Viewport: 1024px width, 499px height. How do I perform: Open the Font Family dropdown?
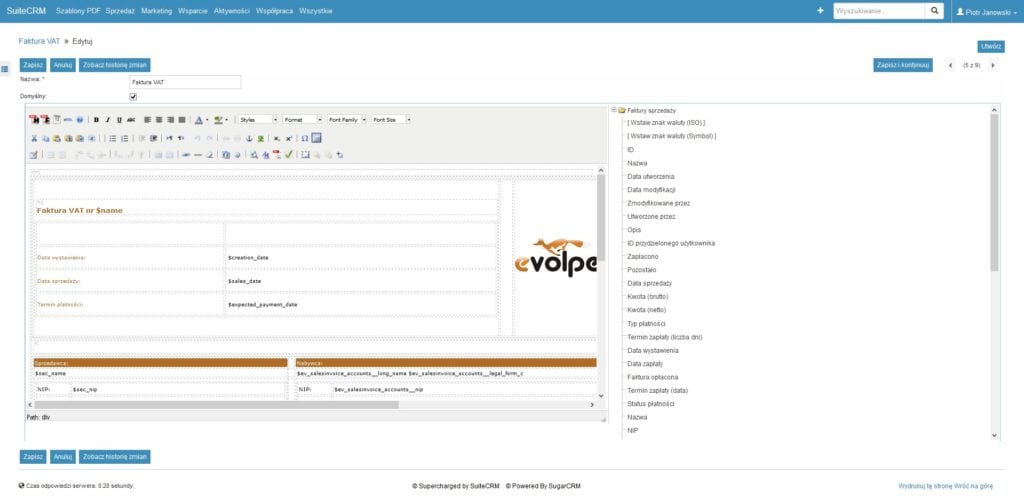click(347, 119)
